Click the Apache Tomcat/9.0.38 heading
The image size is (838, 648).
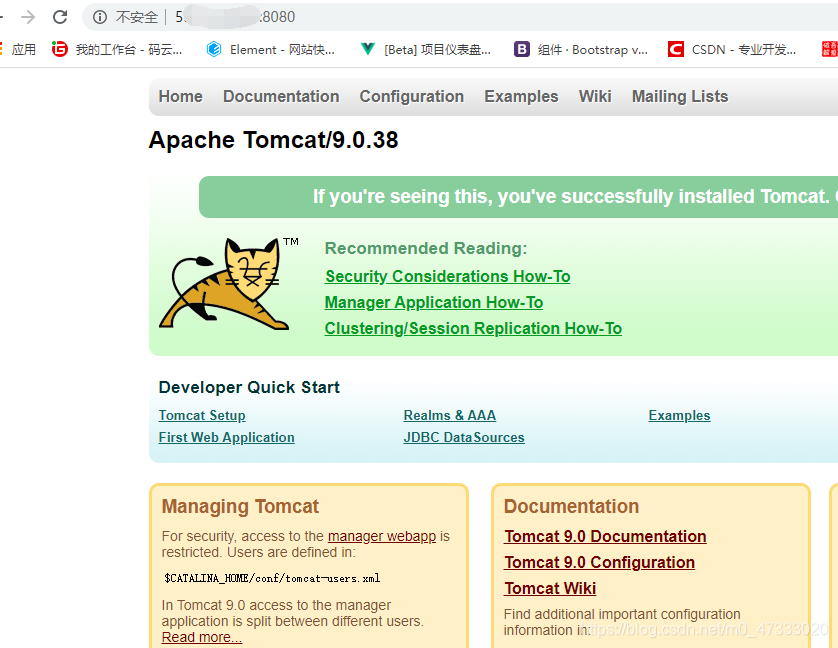[x=274, y=140]
